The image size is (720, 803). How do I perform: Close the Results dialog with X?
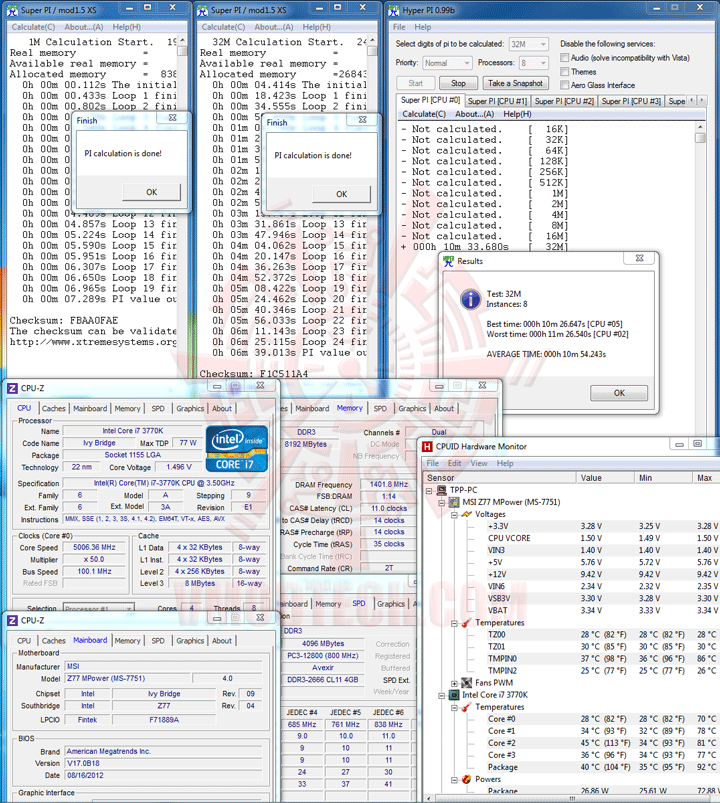coord(639,258)
